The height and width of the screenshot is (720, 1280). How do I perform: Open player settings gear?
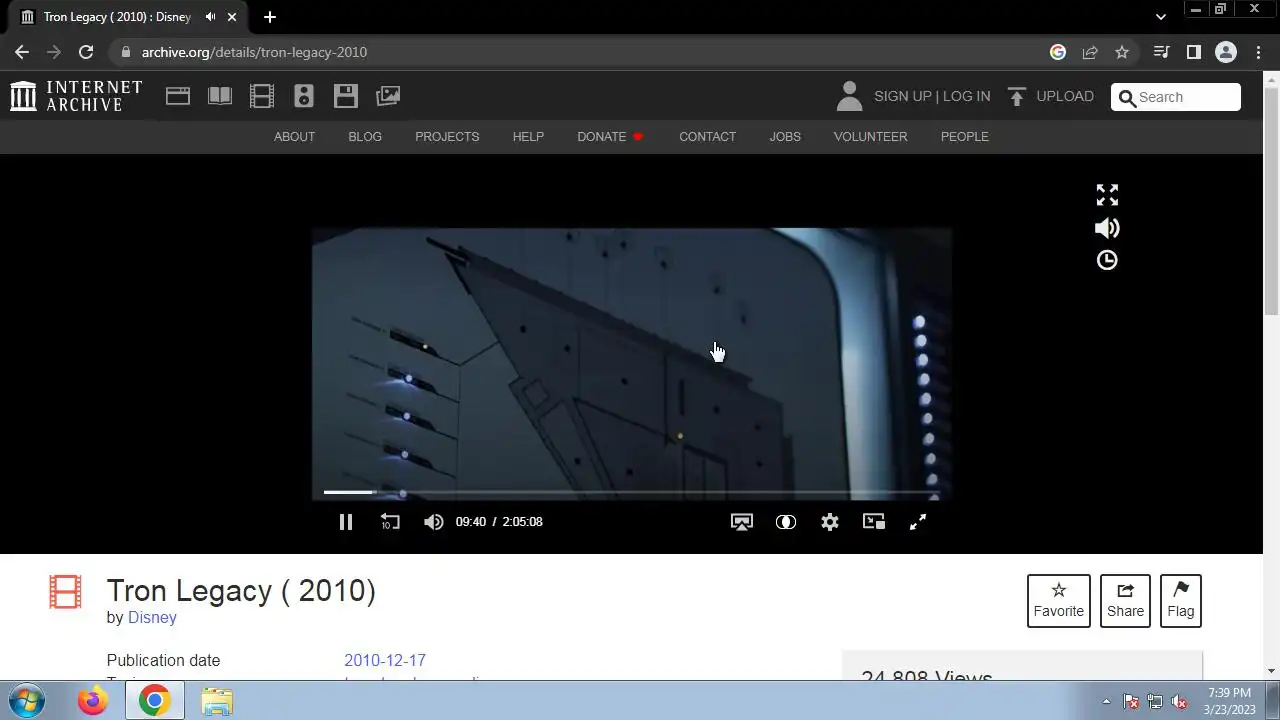click(x=830, y=522)
